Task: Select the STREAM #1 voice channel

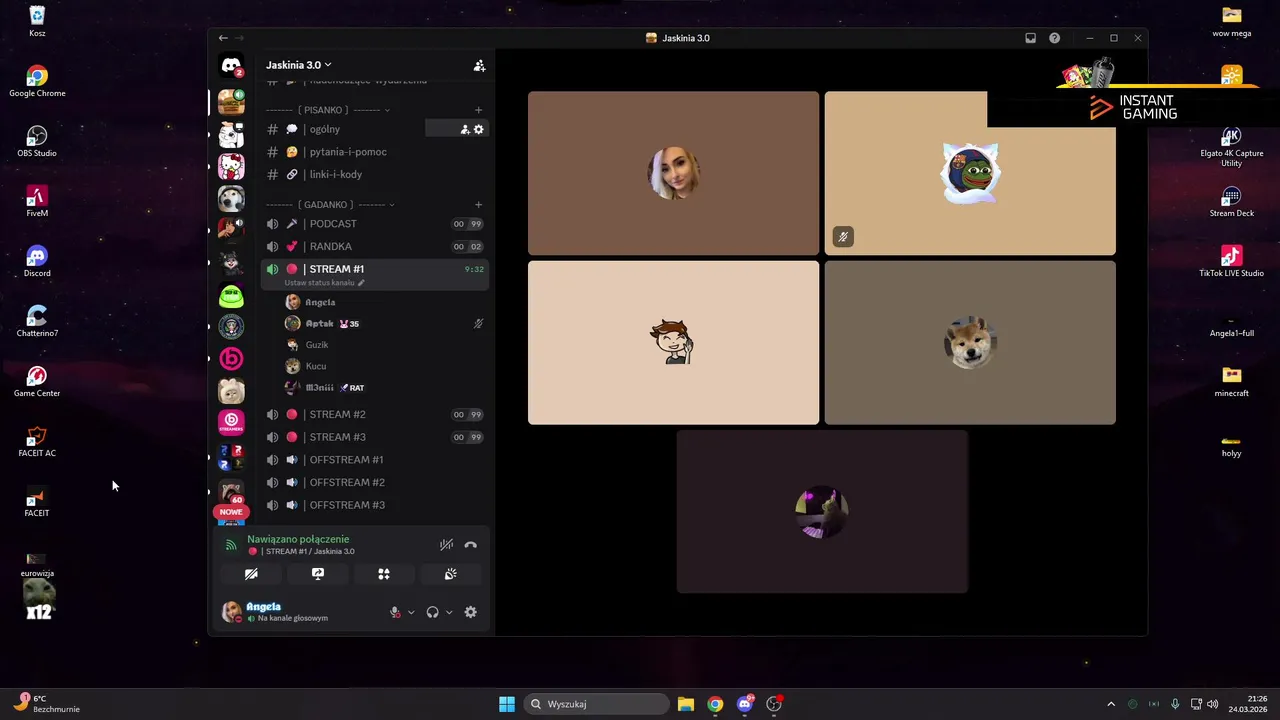Action: pos(374,274)
